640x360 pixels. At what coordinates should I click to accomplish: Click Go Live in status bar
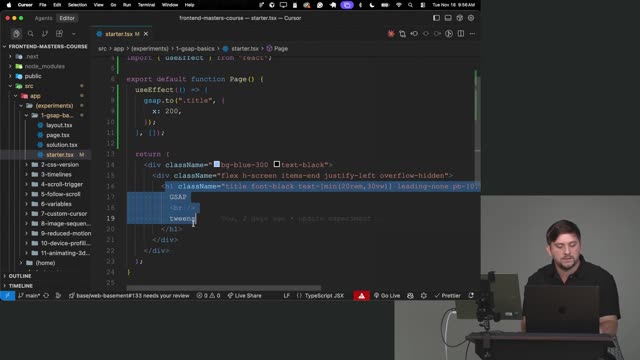(x=387, y=296)
